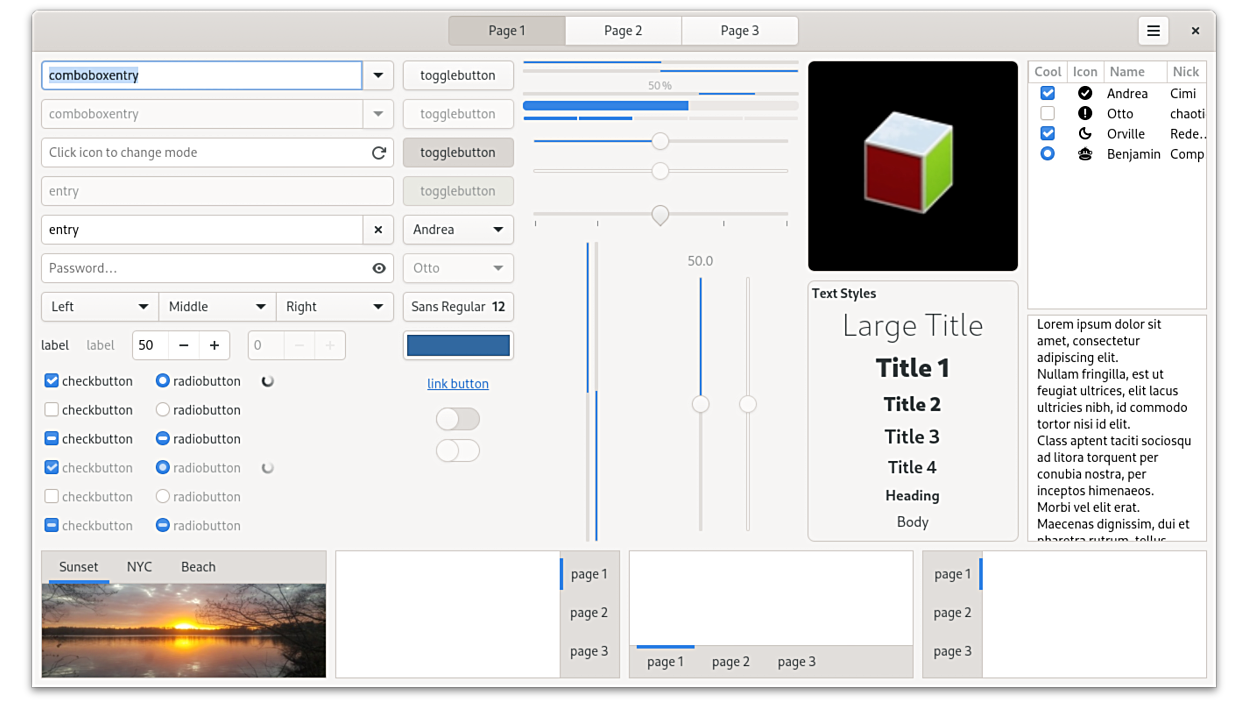
Task: Select the NYC tab above the photo
Action: click(x=139, y=567)
